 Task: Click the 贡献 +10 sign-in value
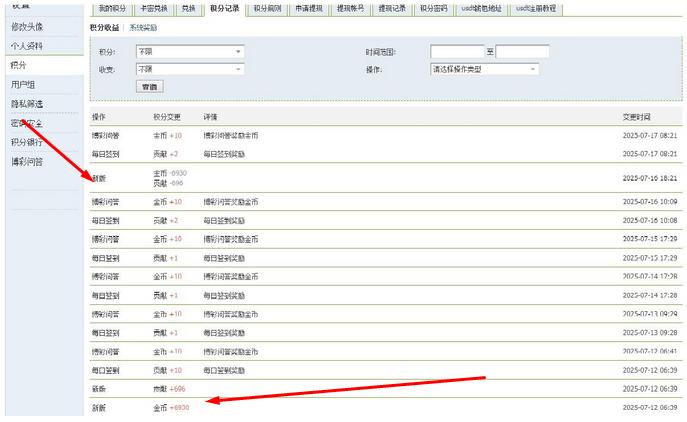point(167,370)
